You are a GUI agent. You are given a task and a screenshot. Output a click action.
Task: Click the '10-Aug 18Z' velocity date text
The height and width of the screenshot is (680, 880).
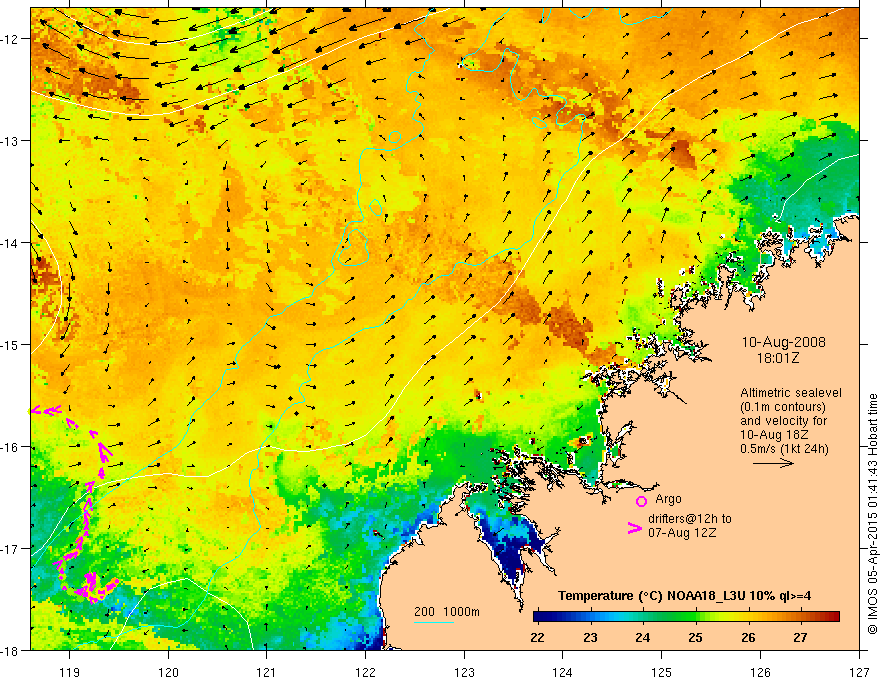[x=772, y=435]
